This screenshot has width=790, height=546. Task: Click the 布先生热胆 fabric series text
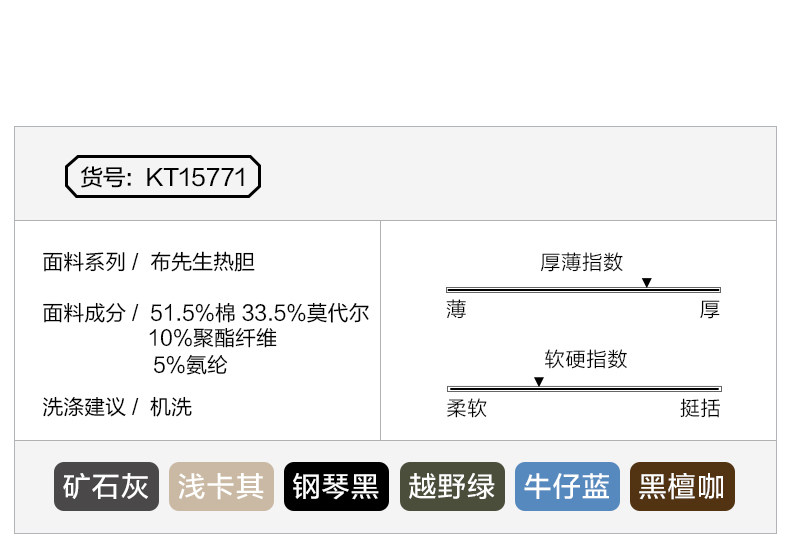pyautogui.click(x=202, y=262)
